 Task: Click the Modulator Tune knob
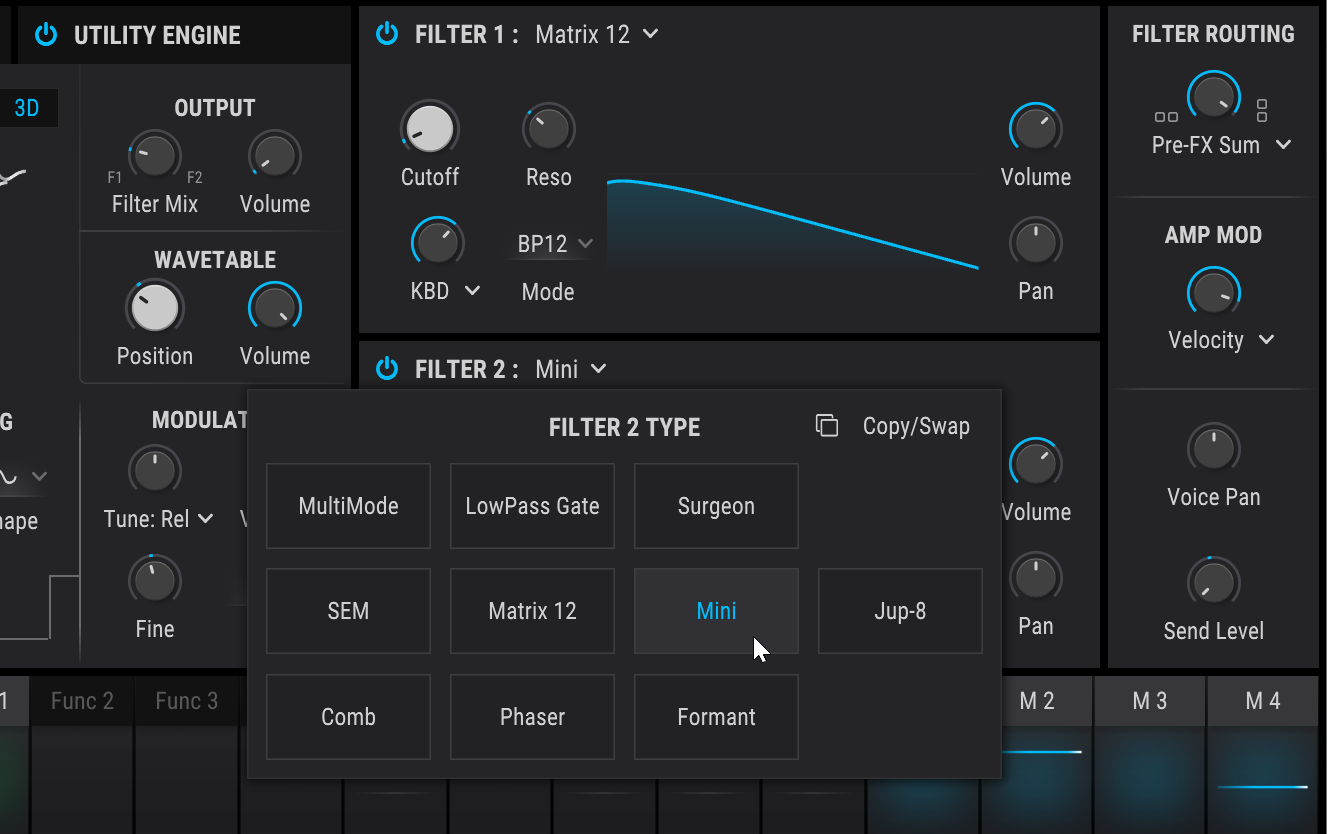154,471
